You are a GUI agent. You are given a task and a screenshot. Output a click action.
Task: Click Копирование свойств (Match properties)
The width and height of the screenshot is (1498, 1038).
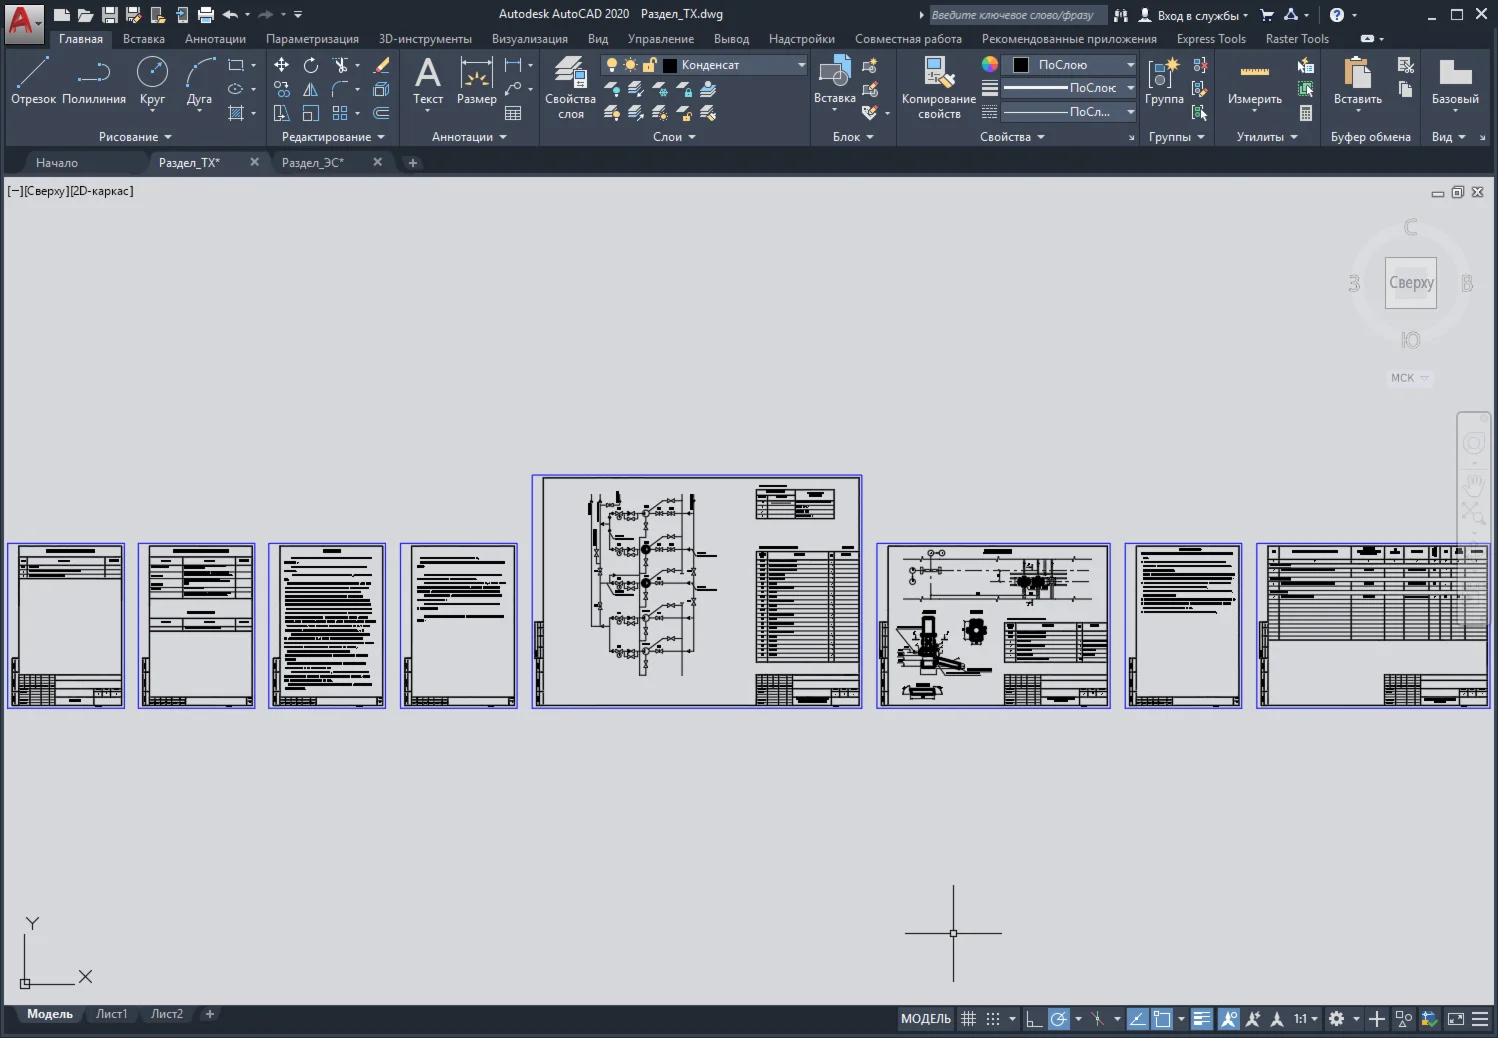tap(938, 87)
